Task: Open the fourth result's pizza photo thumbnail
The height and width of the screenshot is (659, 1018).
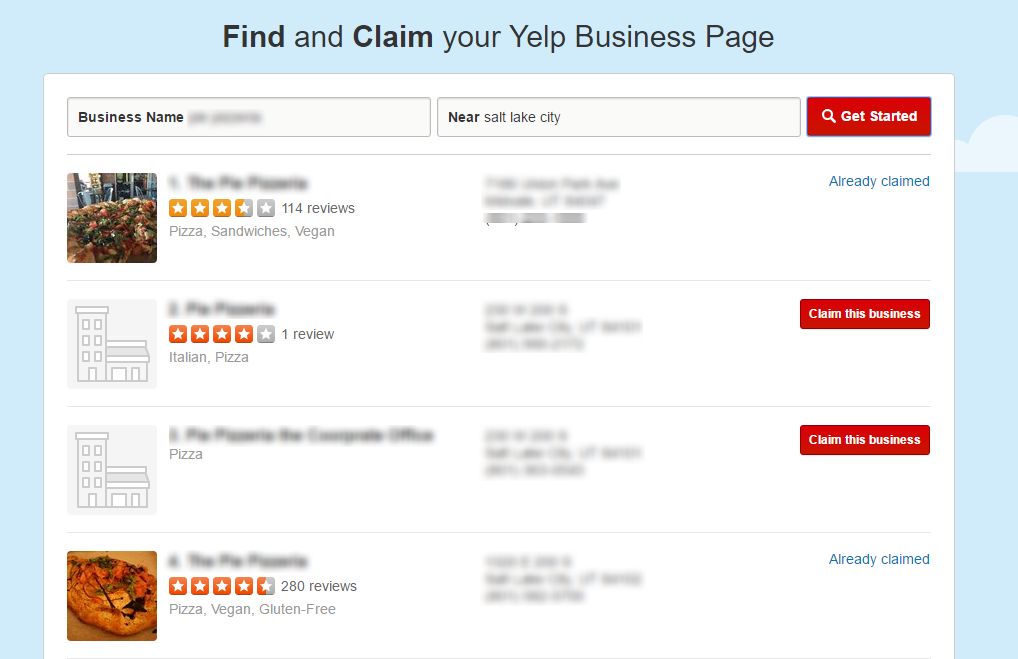Action: coord(112,596)
